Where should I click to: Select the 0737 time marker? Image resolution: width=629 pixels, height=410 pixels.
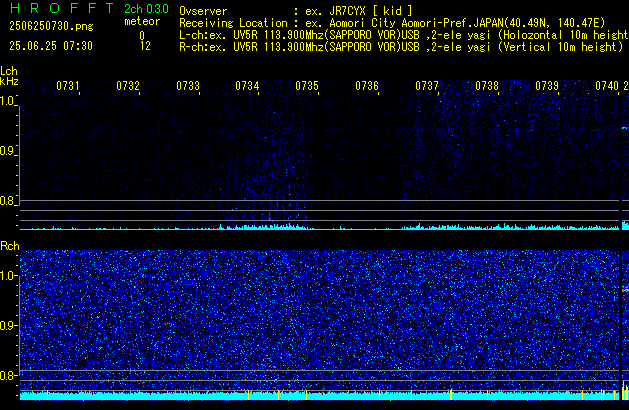tap(427, 86)
